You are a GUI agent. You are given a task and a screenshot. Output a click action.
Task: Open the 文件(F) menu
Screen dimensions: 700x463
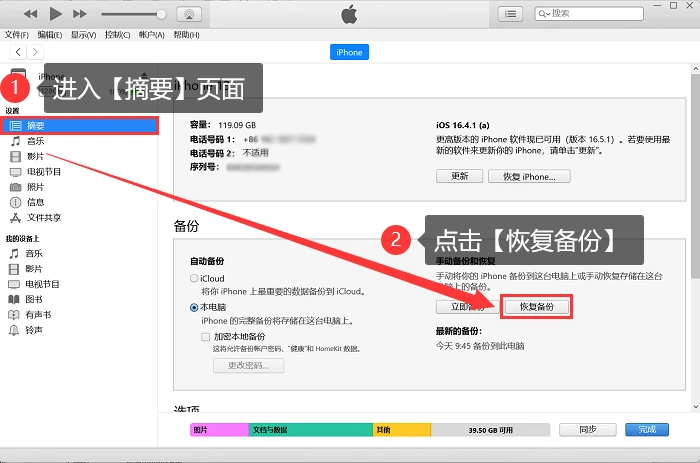click(x=17, y=35)
